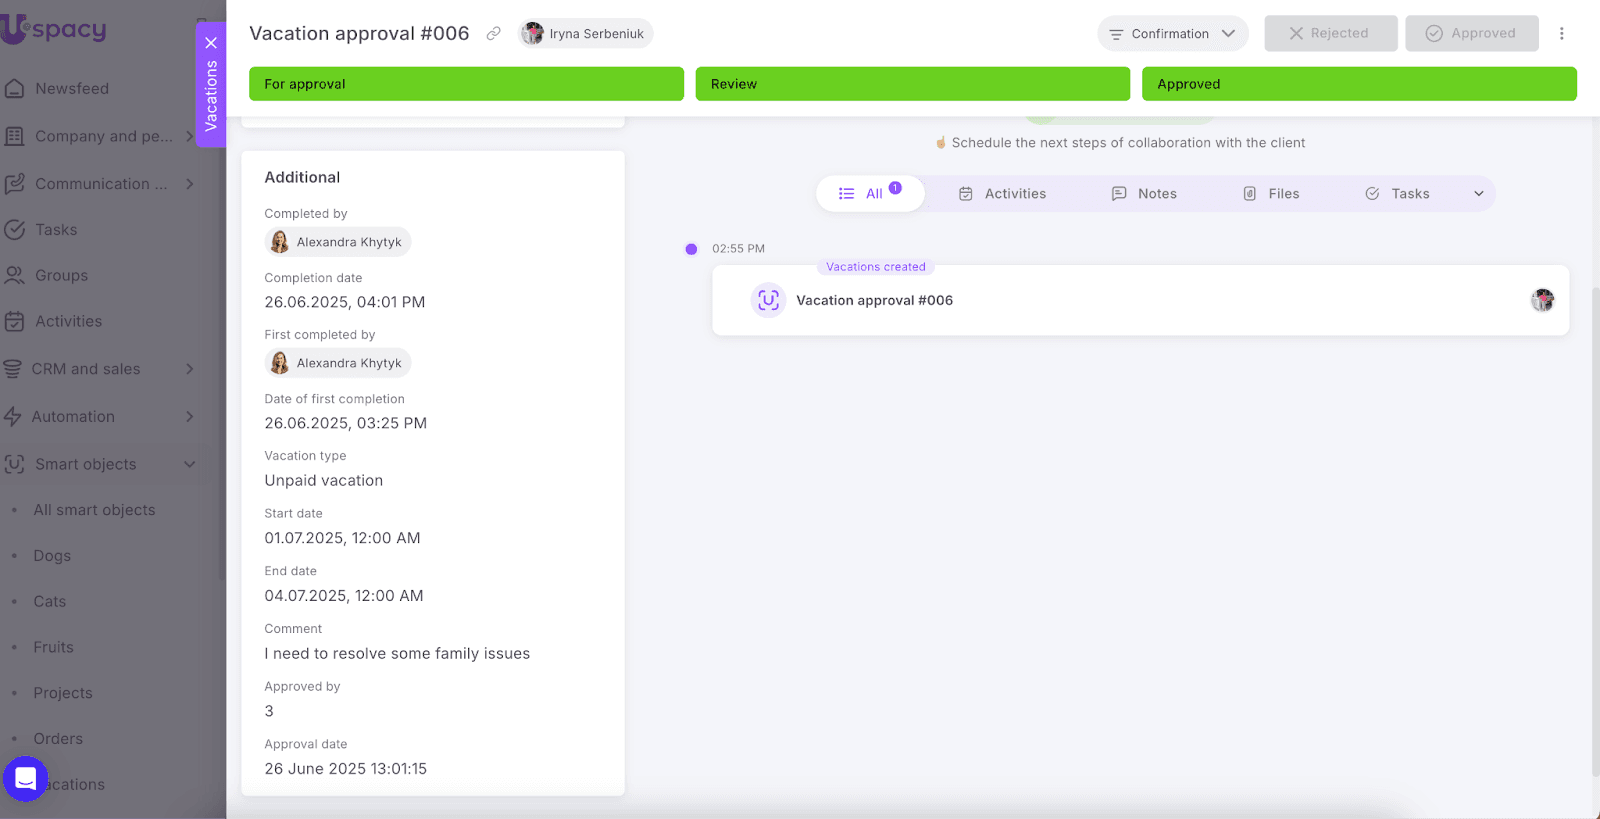The height and width of the screenshot is (819, 1600).
Task: Open Groups in the sidebar
Action: 61,276
